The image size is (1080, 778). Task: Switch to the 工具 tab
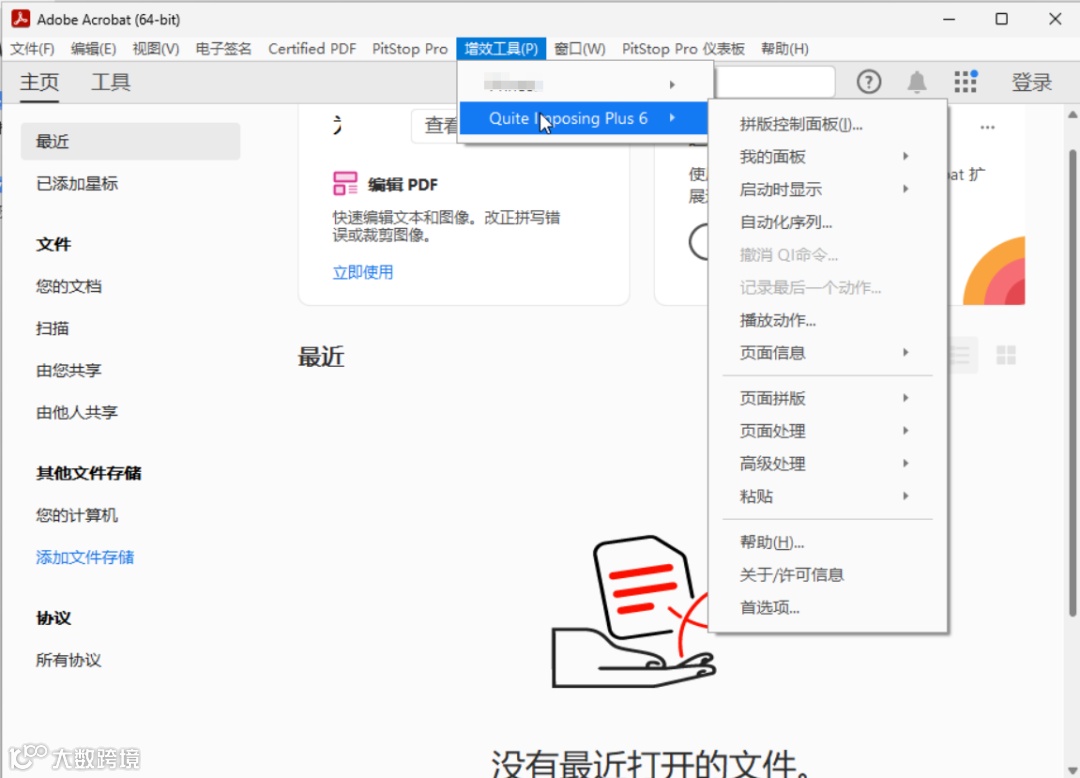click(x=111, y=83)
